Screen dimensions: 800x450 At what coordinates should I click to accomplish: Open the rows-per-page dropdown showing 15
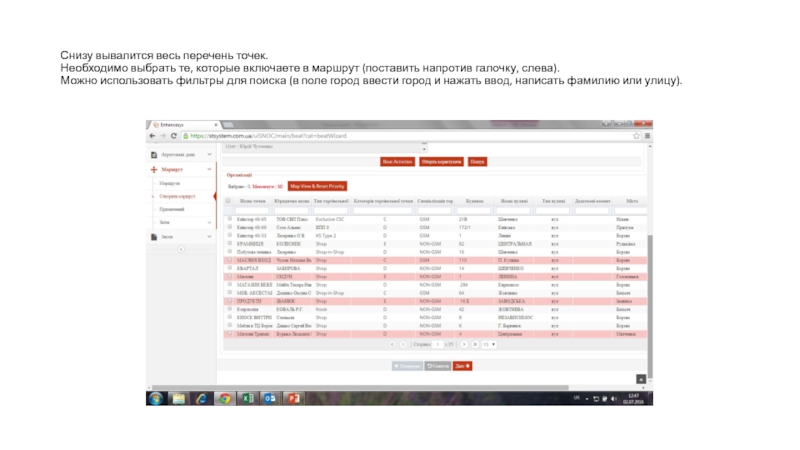[x=487, y=343]
